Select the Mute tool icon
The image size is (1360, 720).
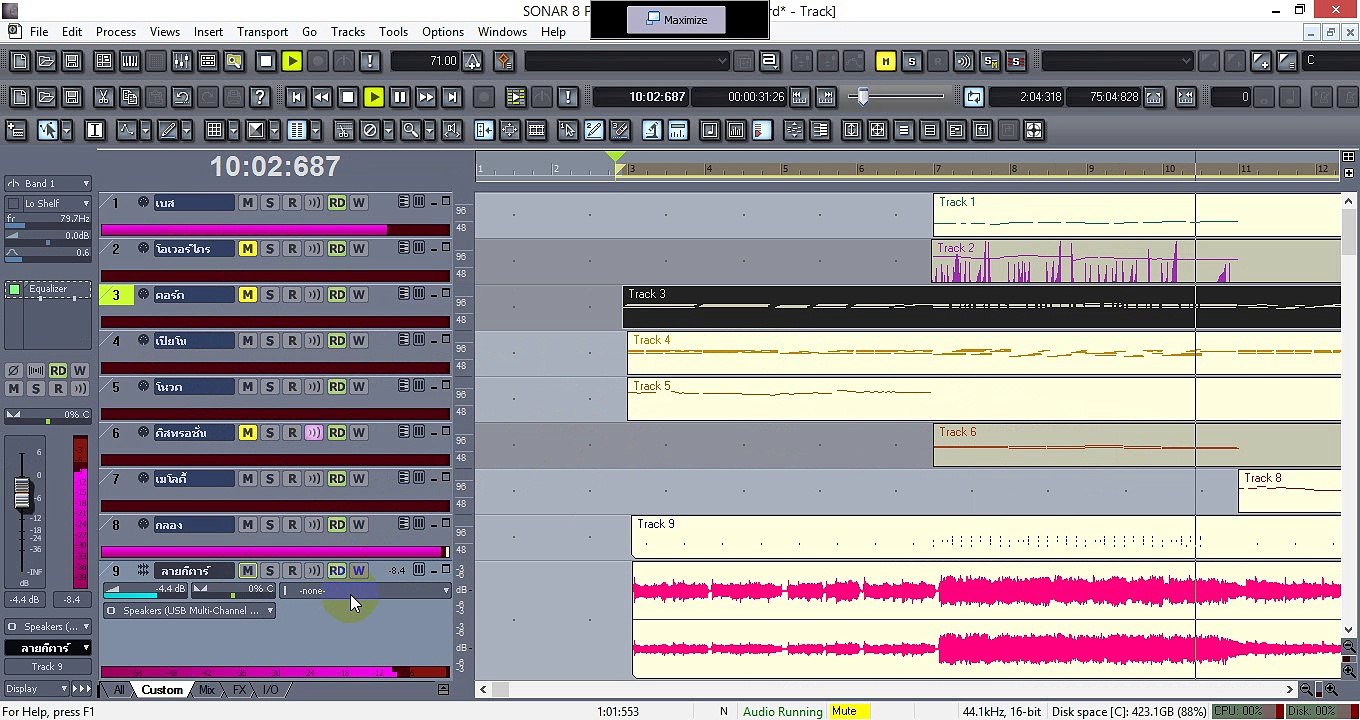point(370,130)
